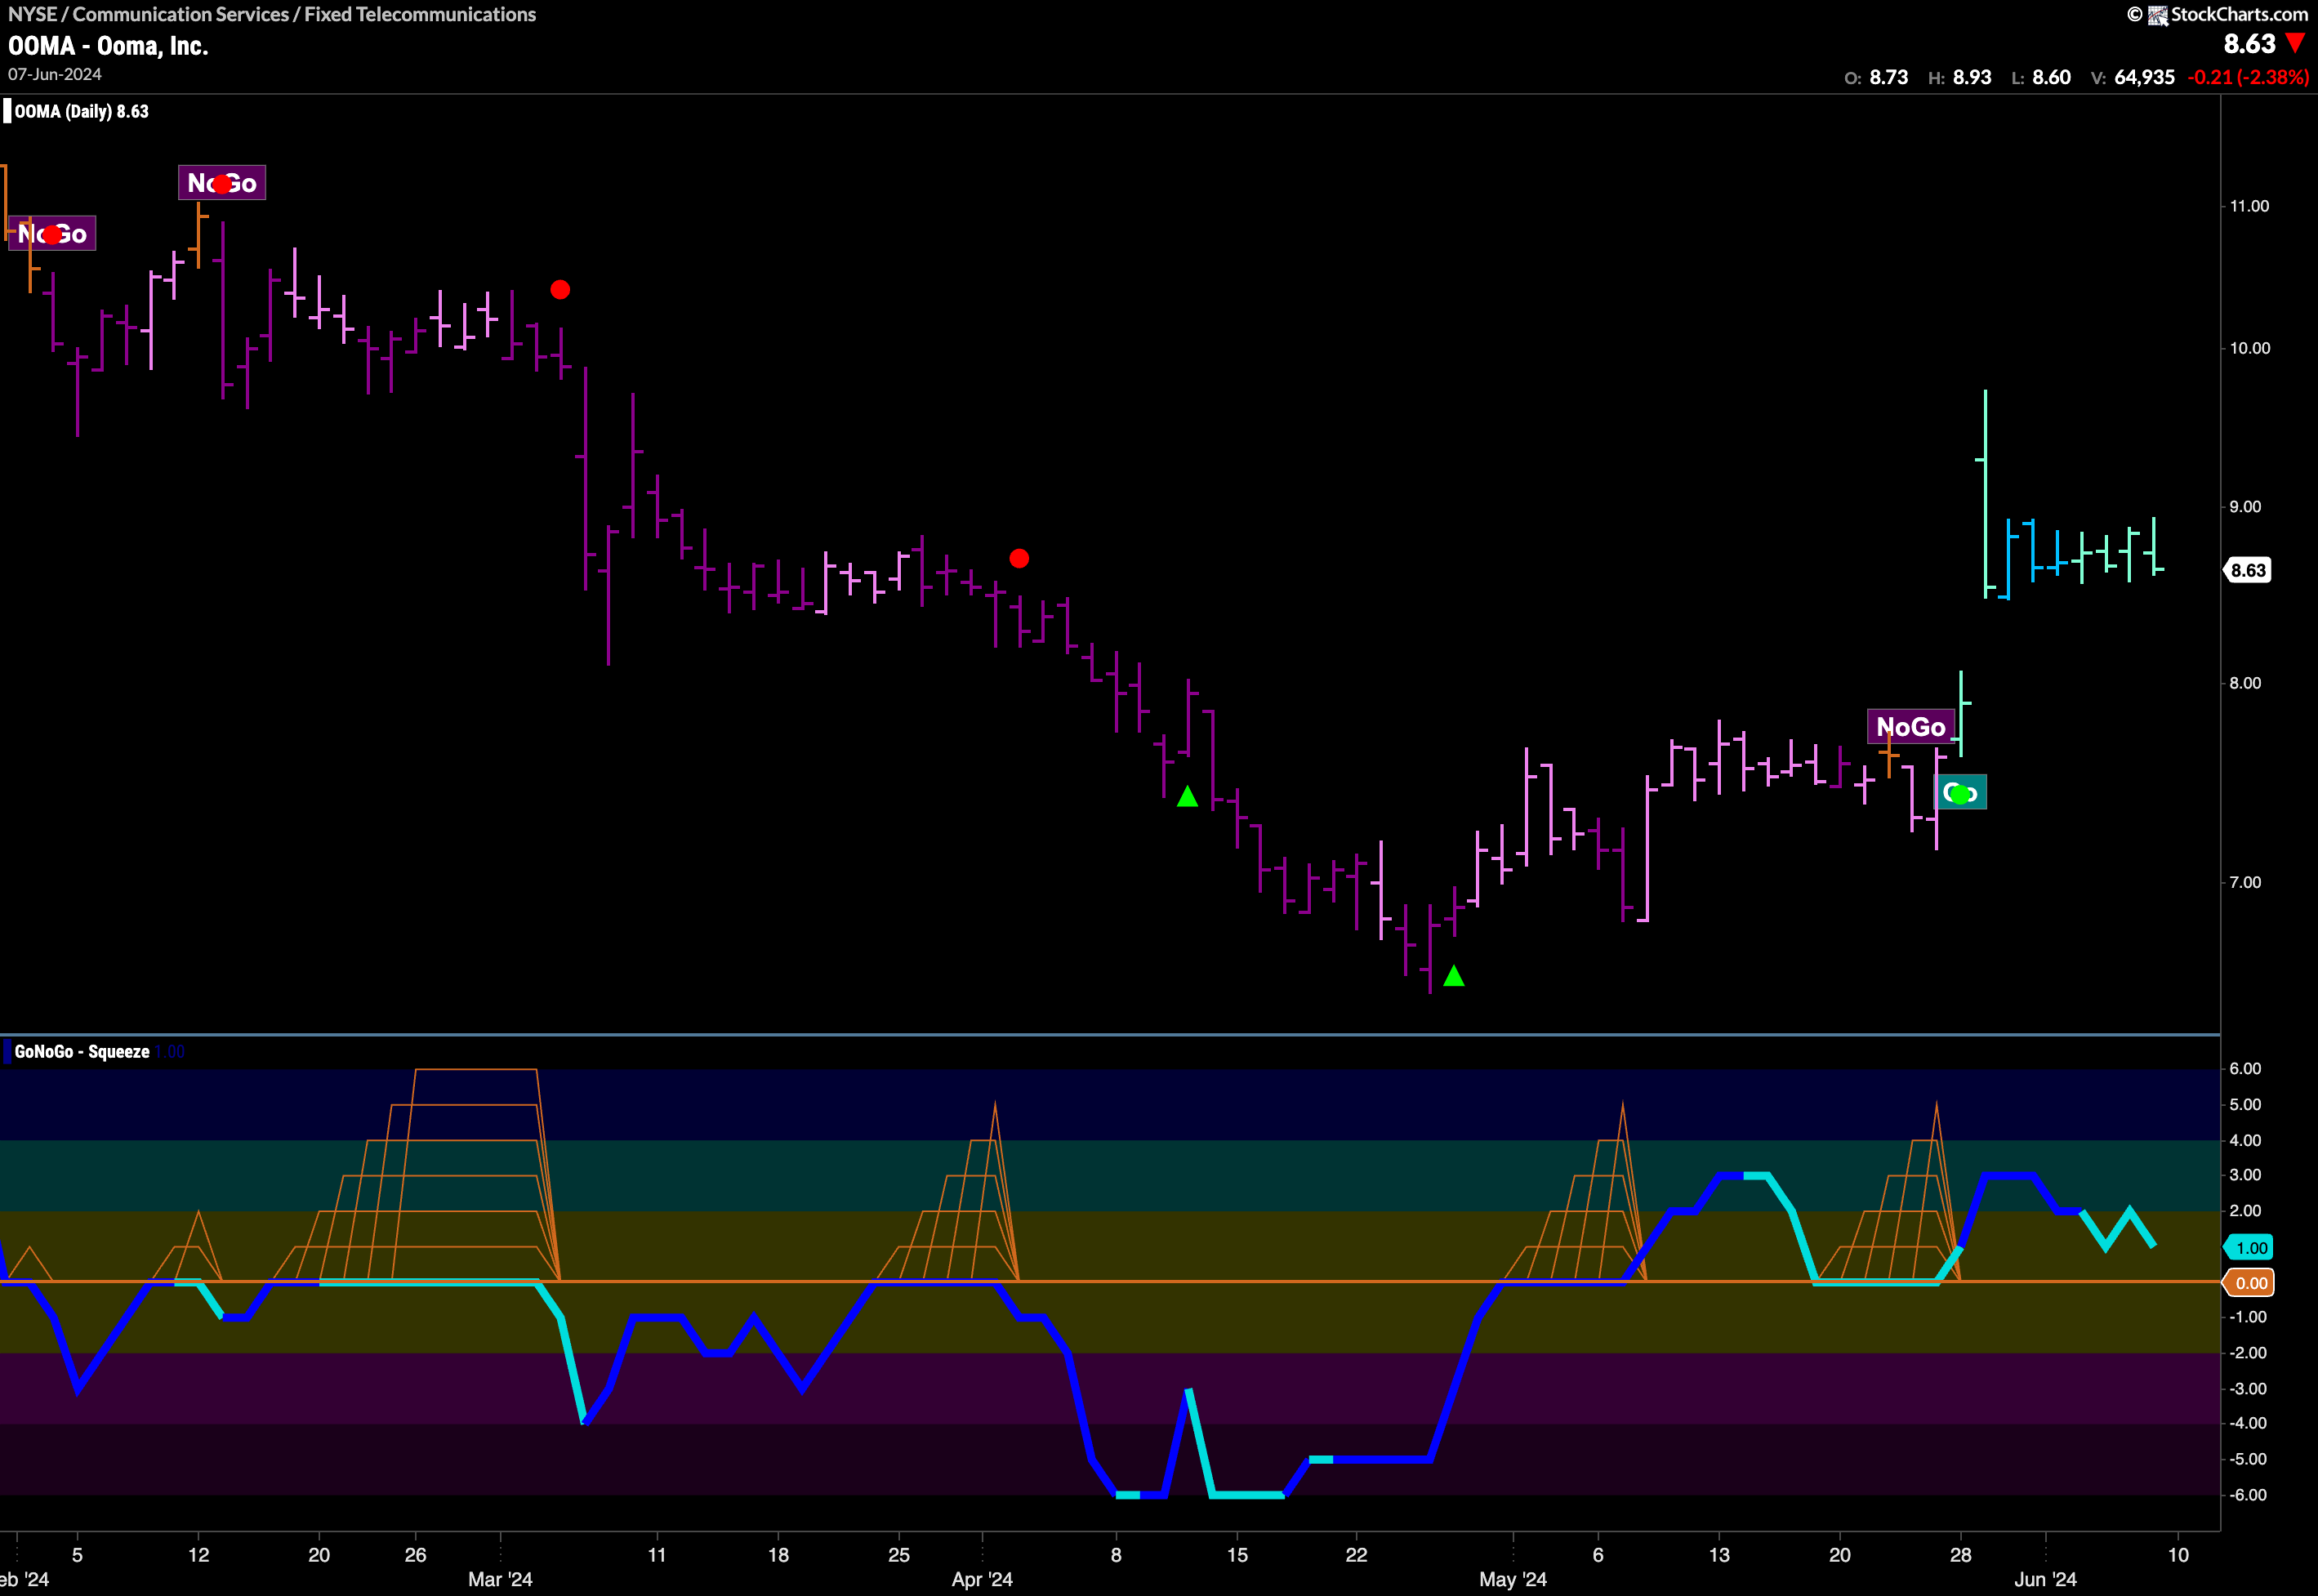2318x1596 pixels.
Task: Click the OOMA (Daily) 8.63 legend label
Action: pyautogui.click(x=81, y=111)
